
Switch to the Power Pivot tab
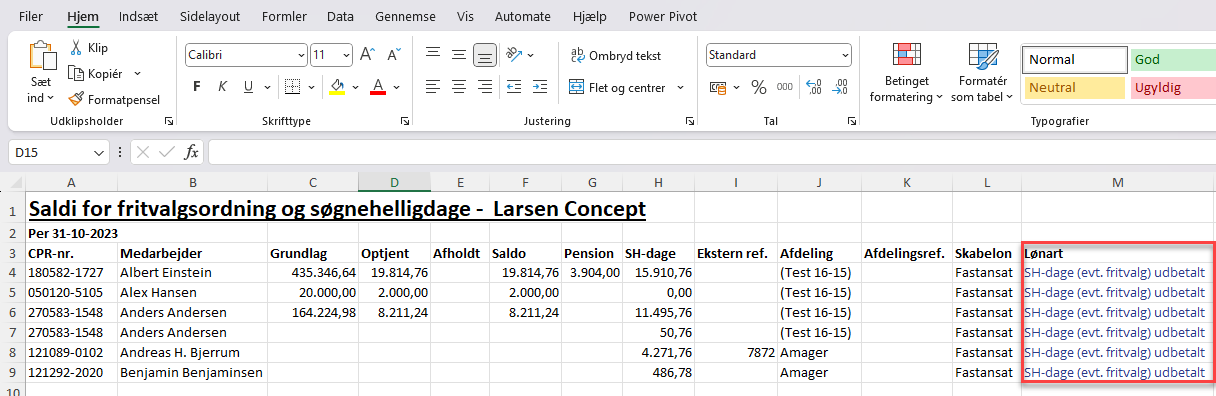click(663, 16)
